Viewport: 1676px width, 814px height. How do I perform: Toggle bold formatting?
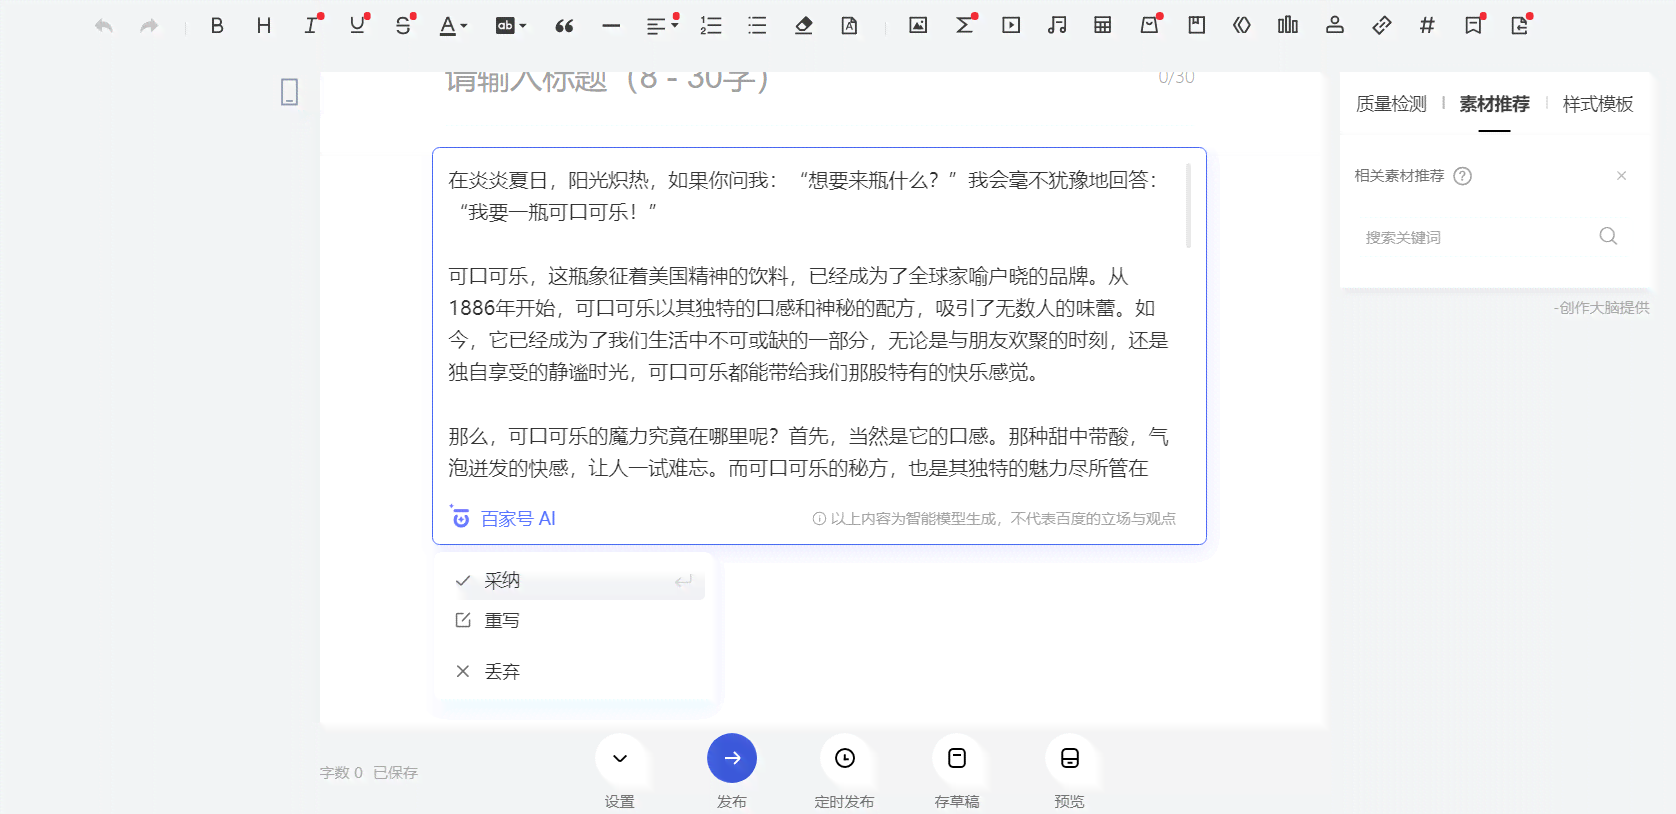[217, 26]
